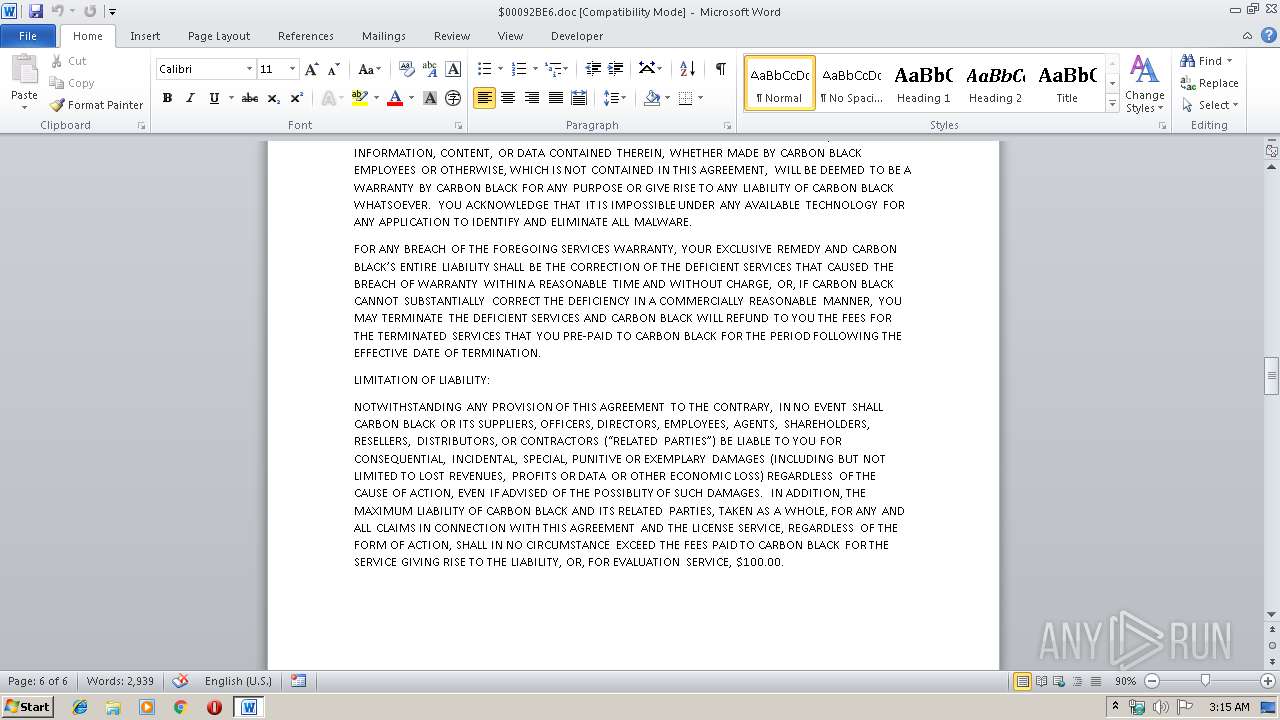Open the Change Styles menu

(1144, 85)
